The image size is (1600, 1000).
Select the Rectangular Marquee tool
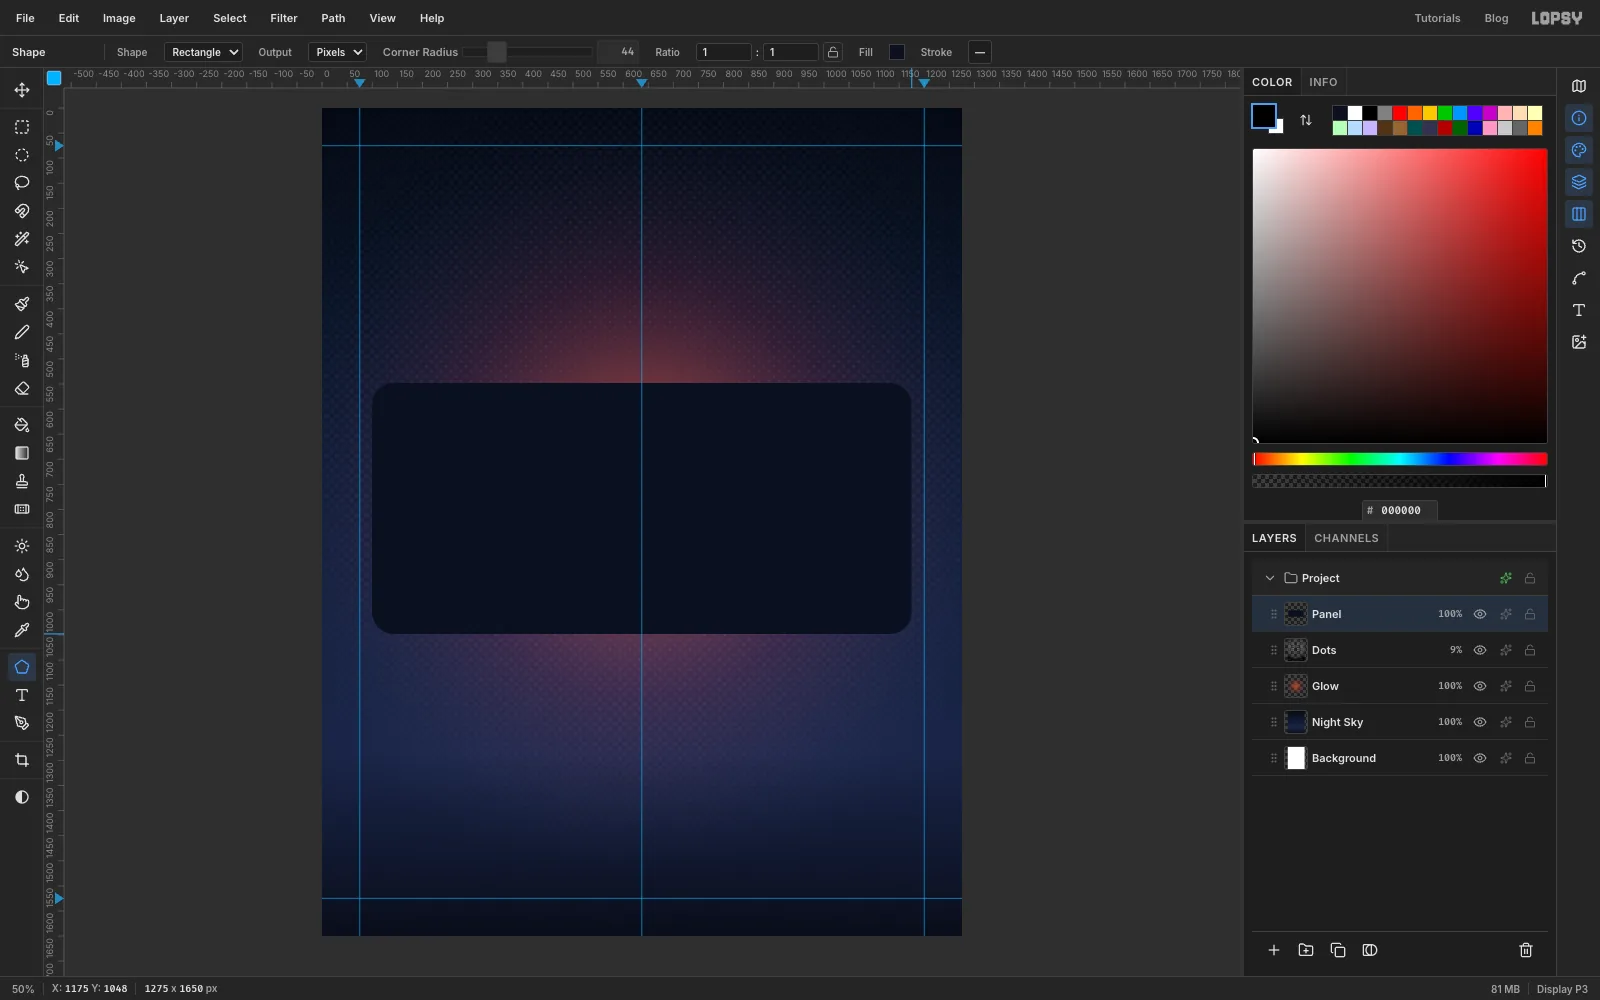click(x=22, y=127)
